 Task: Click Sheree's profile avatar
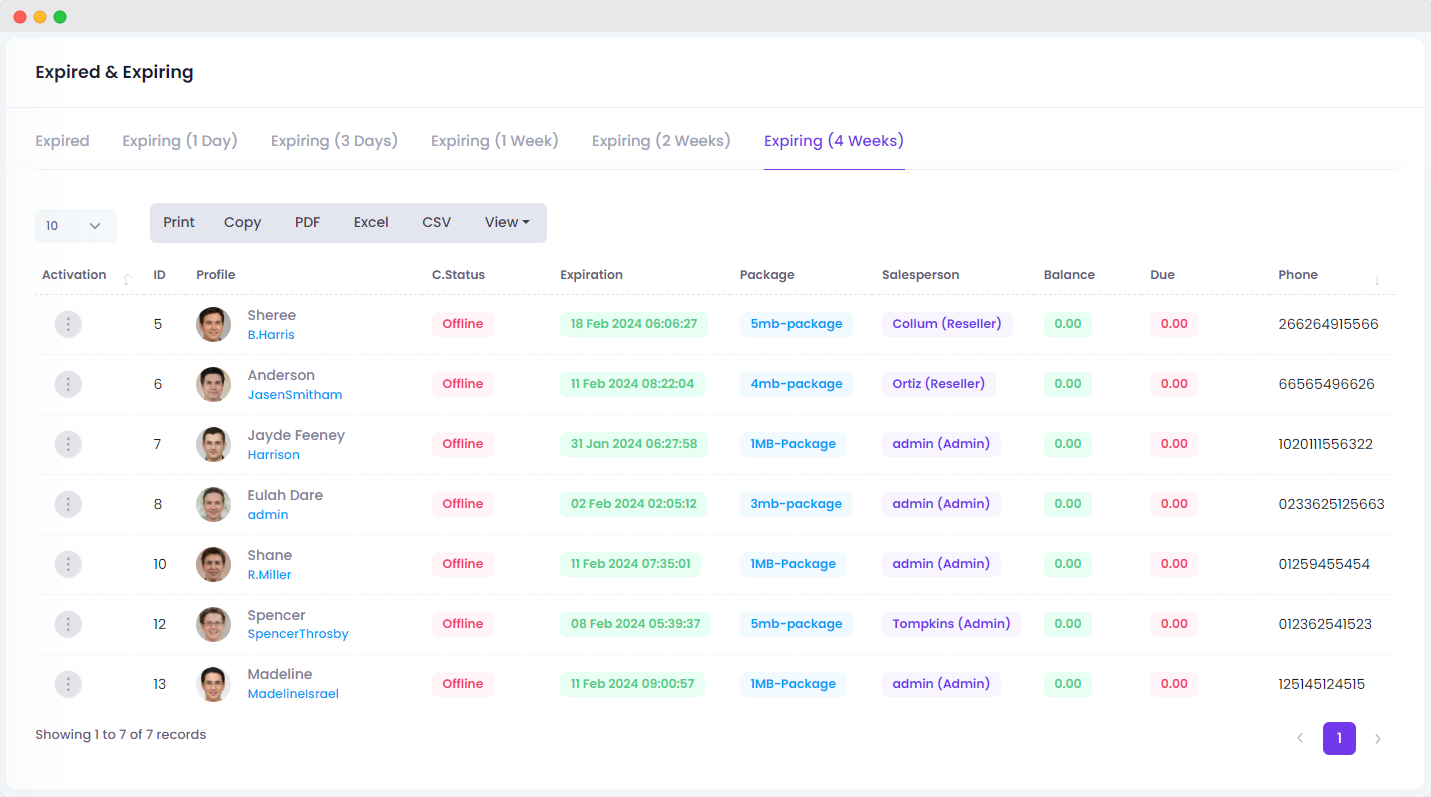point(213,324)
